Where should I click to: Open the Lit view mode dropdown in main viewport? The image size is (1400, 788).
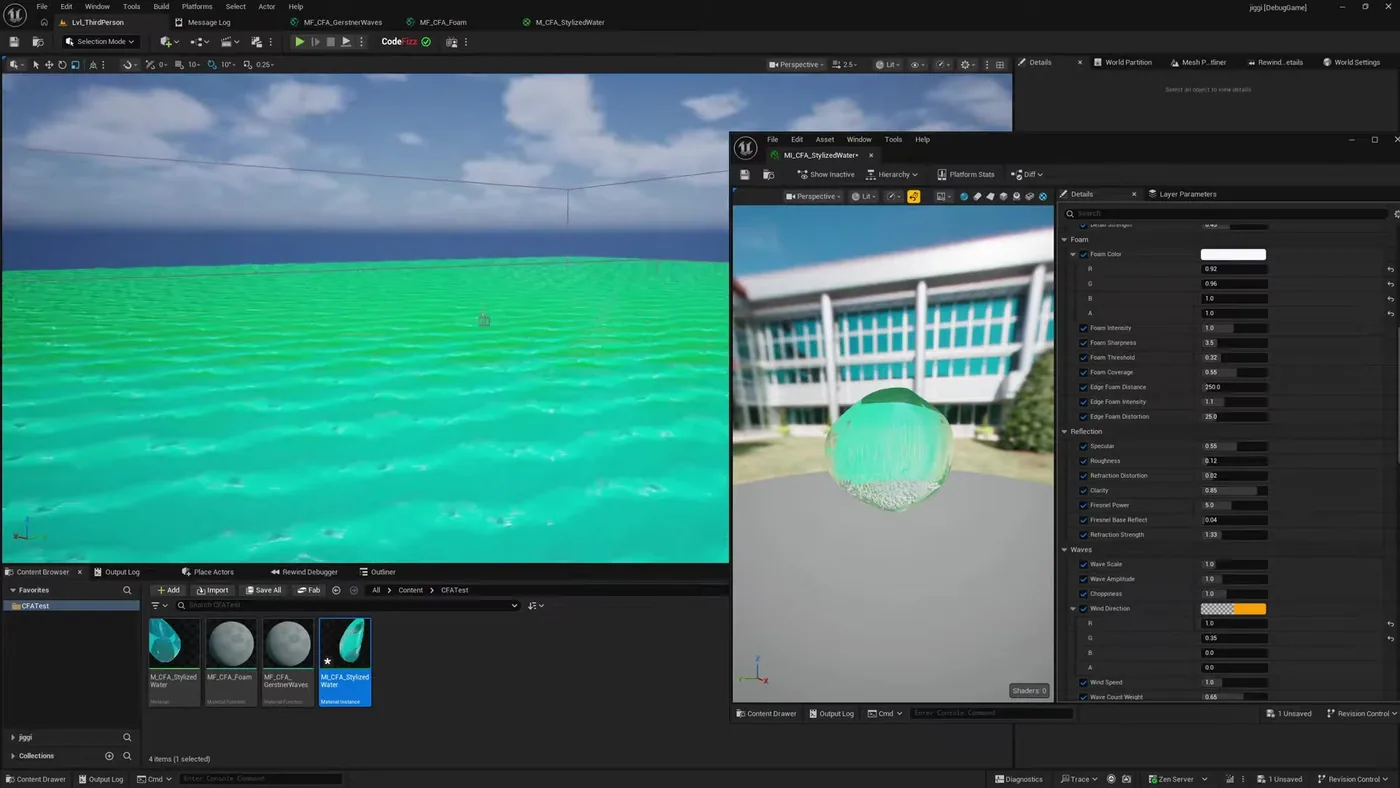(x=887, y=65)
